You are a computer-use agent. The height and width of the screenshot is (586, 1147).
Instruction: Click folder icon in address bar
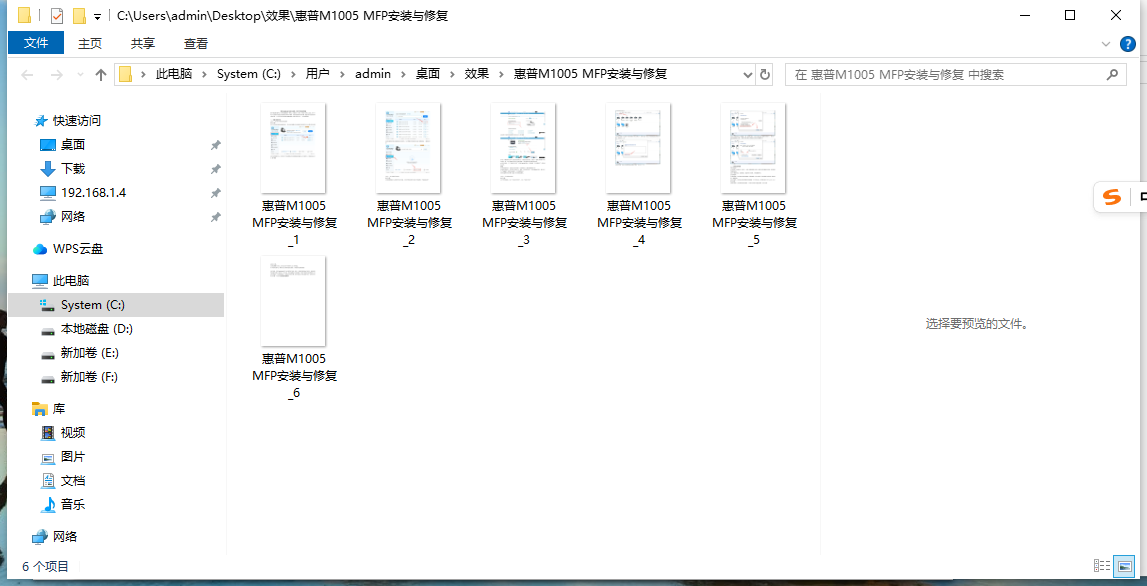point(126,74)
